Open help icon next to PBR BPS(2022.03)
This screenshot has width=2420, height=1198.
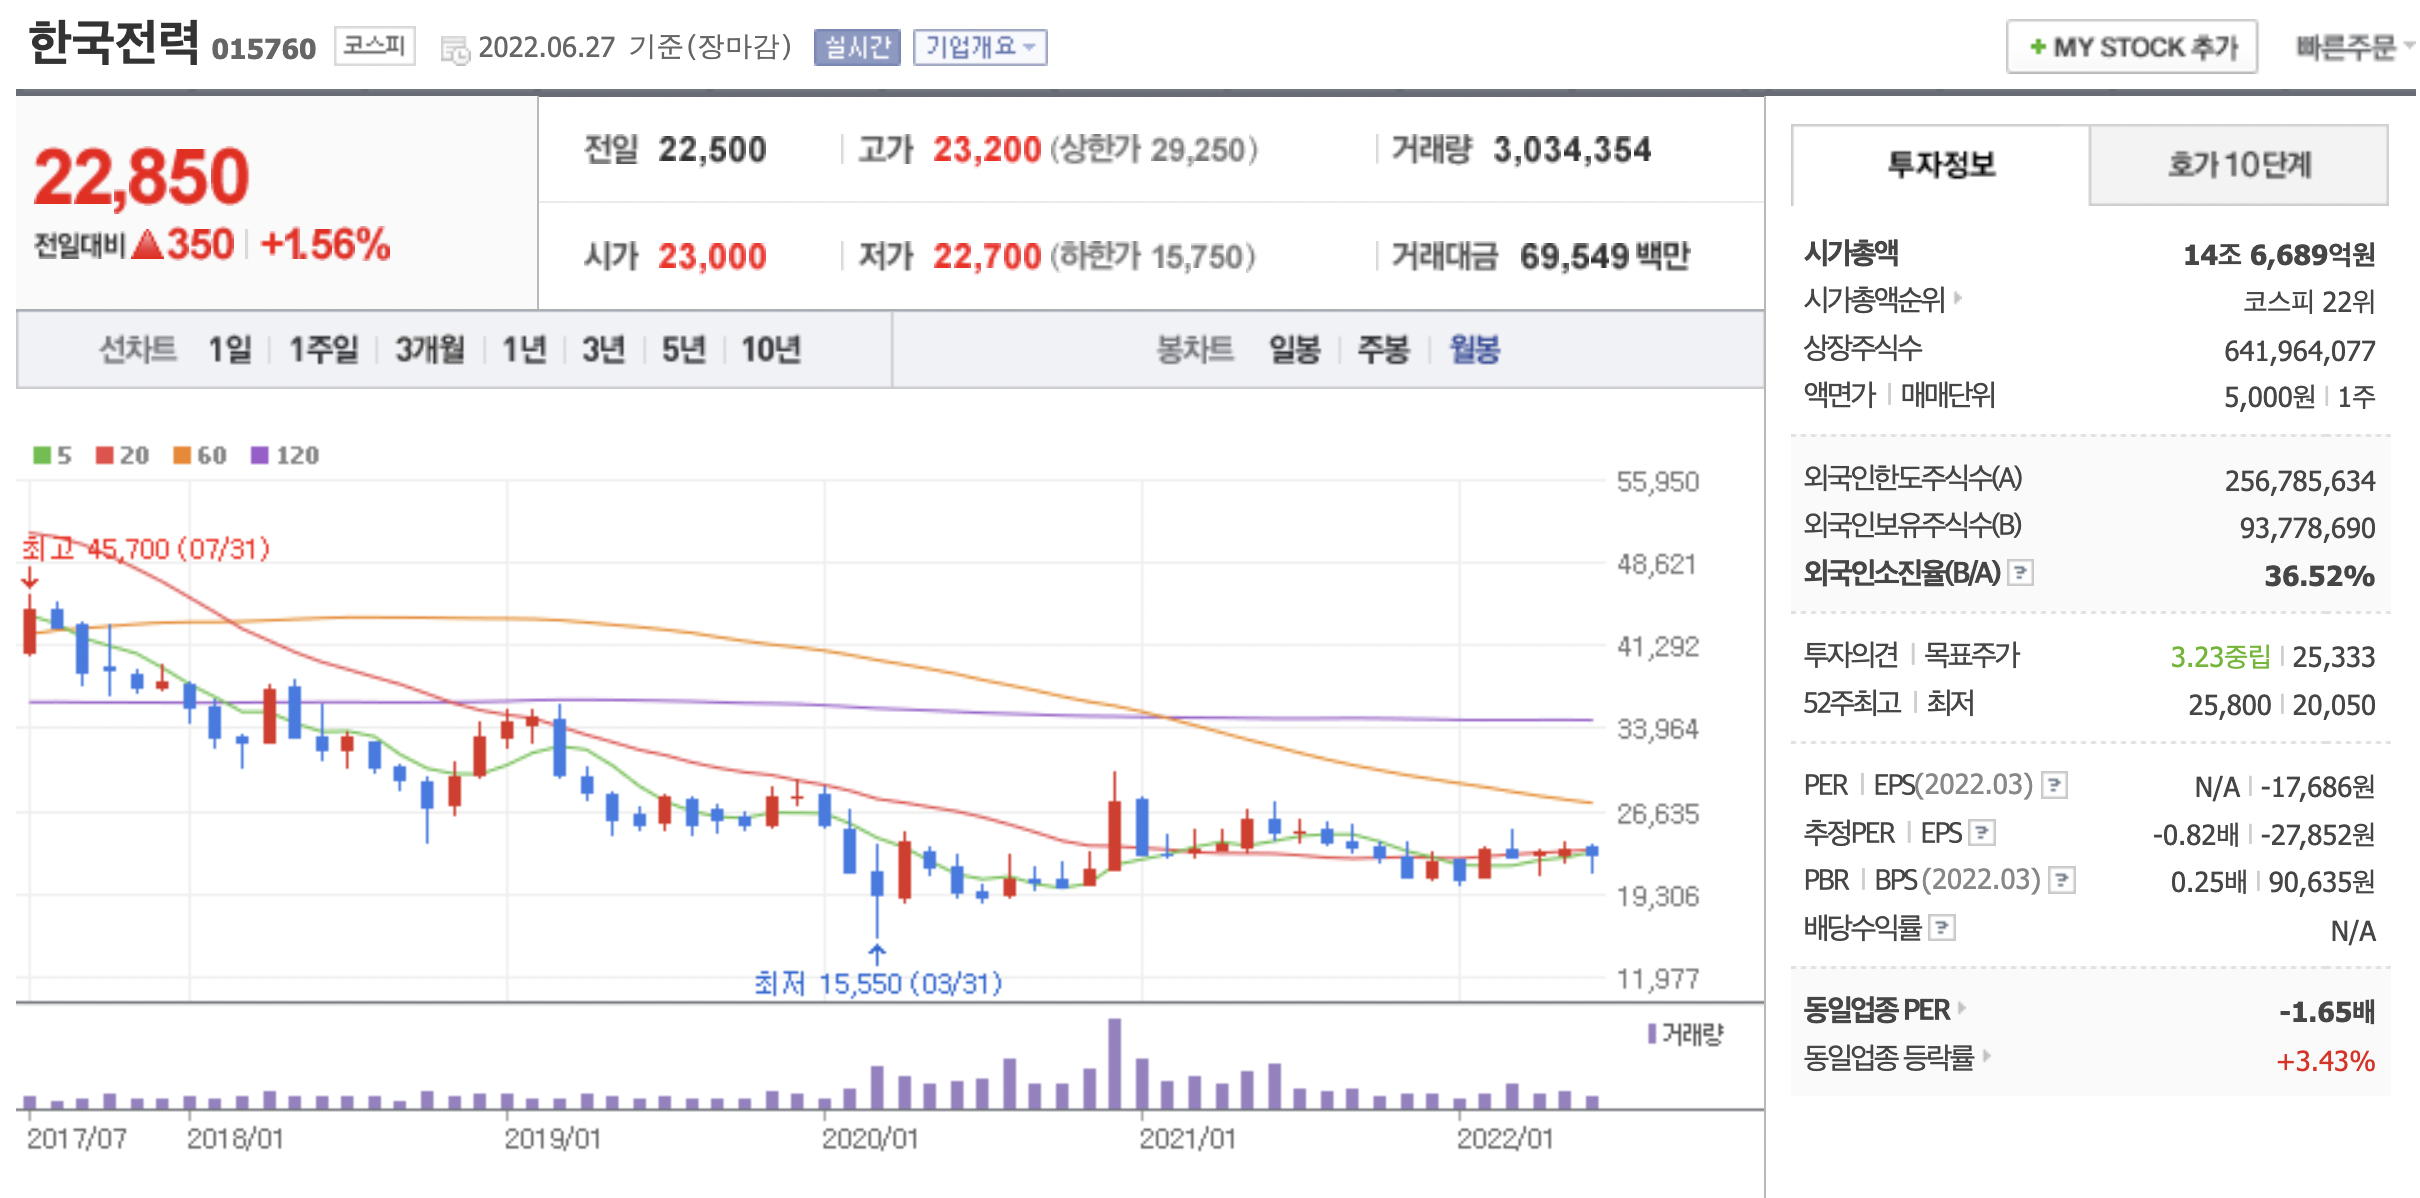coord(2061,880)
